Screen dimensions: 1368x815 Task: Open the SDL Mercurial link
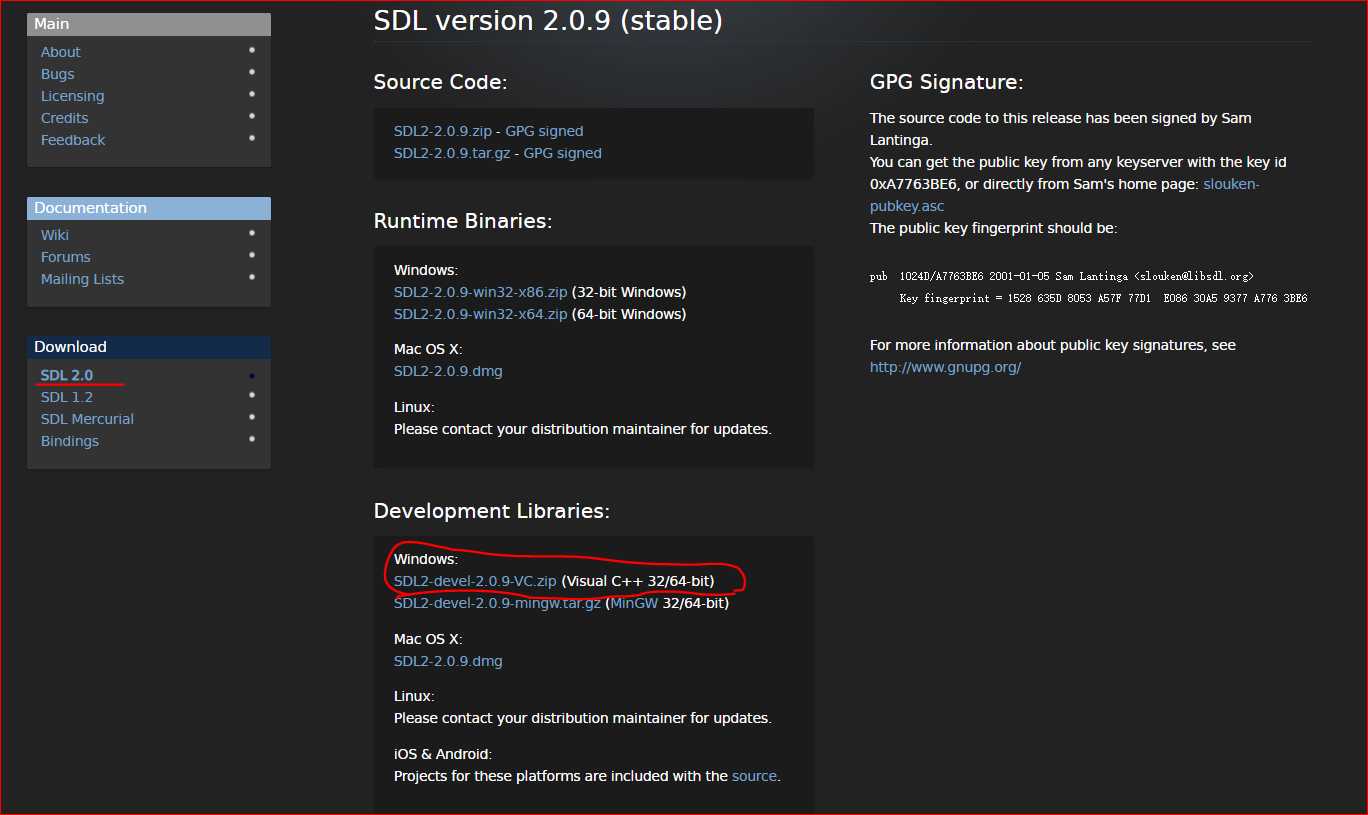coord(87,419)
